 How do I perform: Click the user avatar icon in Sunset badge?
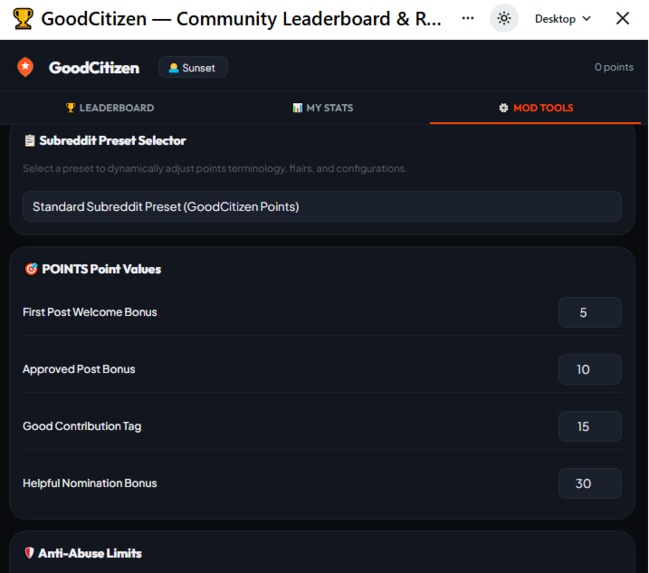click(x=174, y=67)
